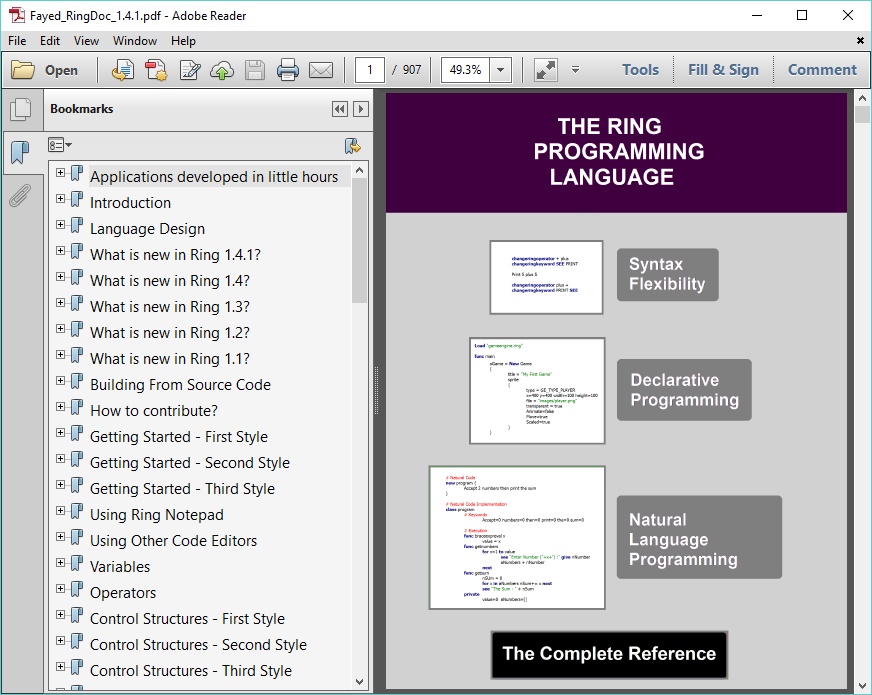Open the Tools pane
Viewport: 872px width, 695px height.
(641, 70)
